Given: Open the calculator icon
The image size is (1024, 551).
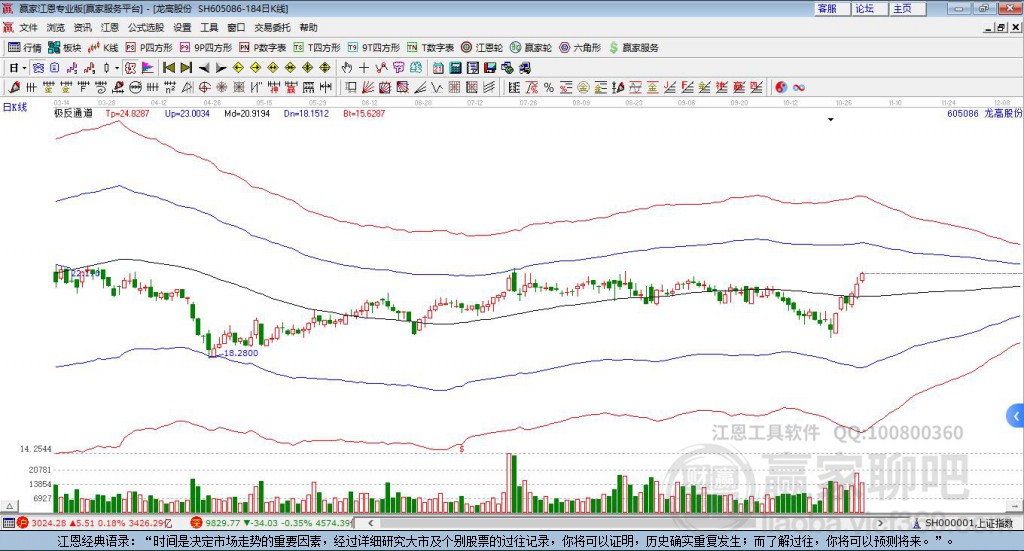Looking at the screenshot, I should click(455, 68).
